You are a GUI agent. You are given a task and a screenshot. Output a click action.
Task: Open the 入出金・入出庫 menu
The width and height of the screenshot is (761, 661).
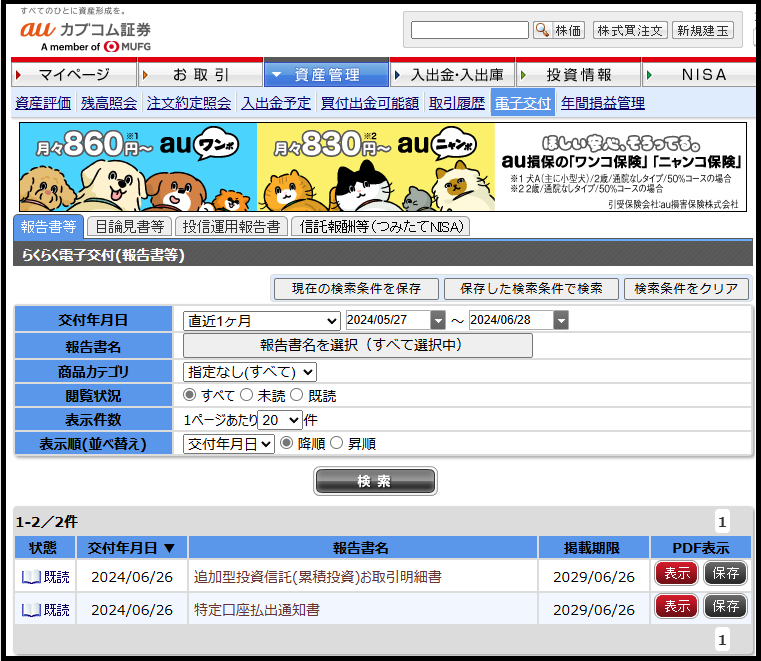(452, 74)
